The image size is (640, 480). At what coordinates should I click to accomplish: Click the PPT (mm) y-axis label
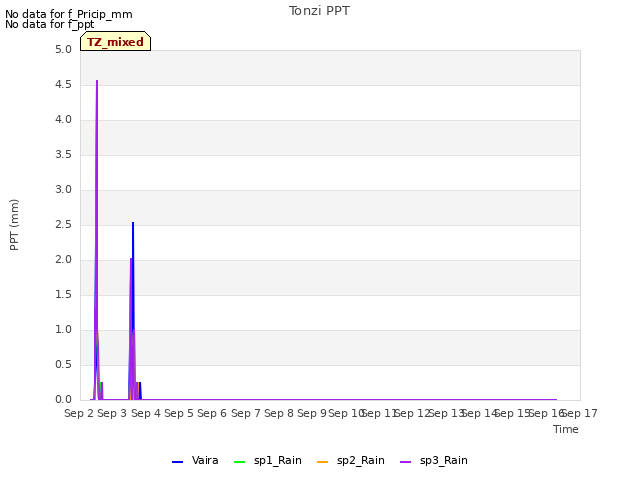click(14, 224)
